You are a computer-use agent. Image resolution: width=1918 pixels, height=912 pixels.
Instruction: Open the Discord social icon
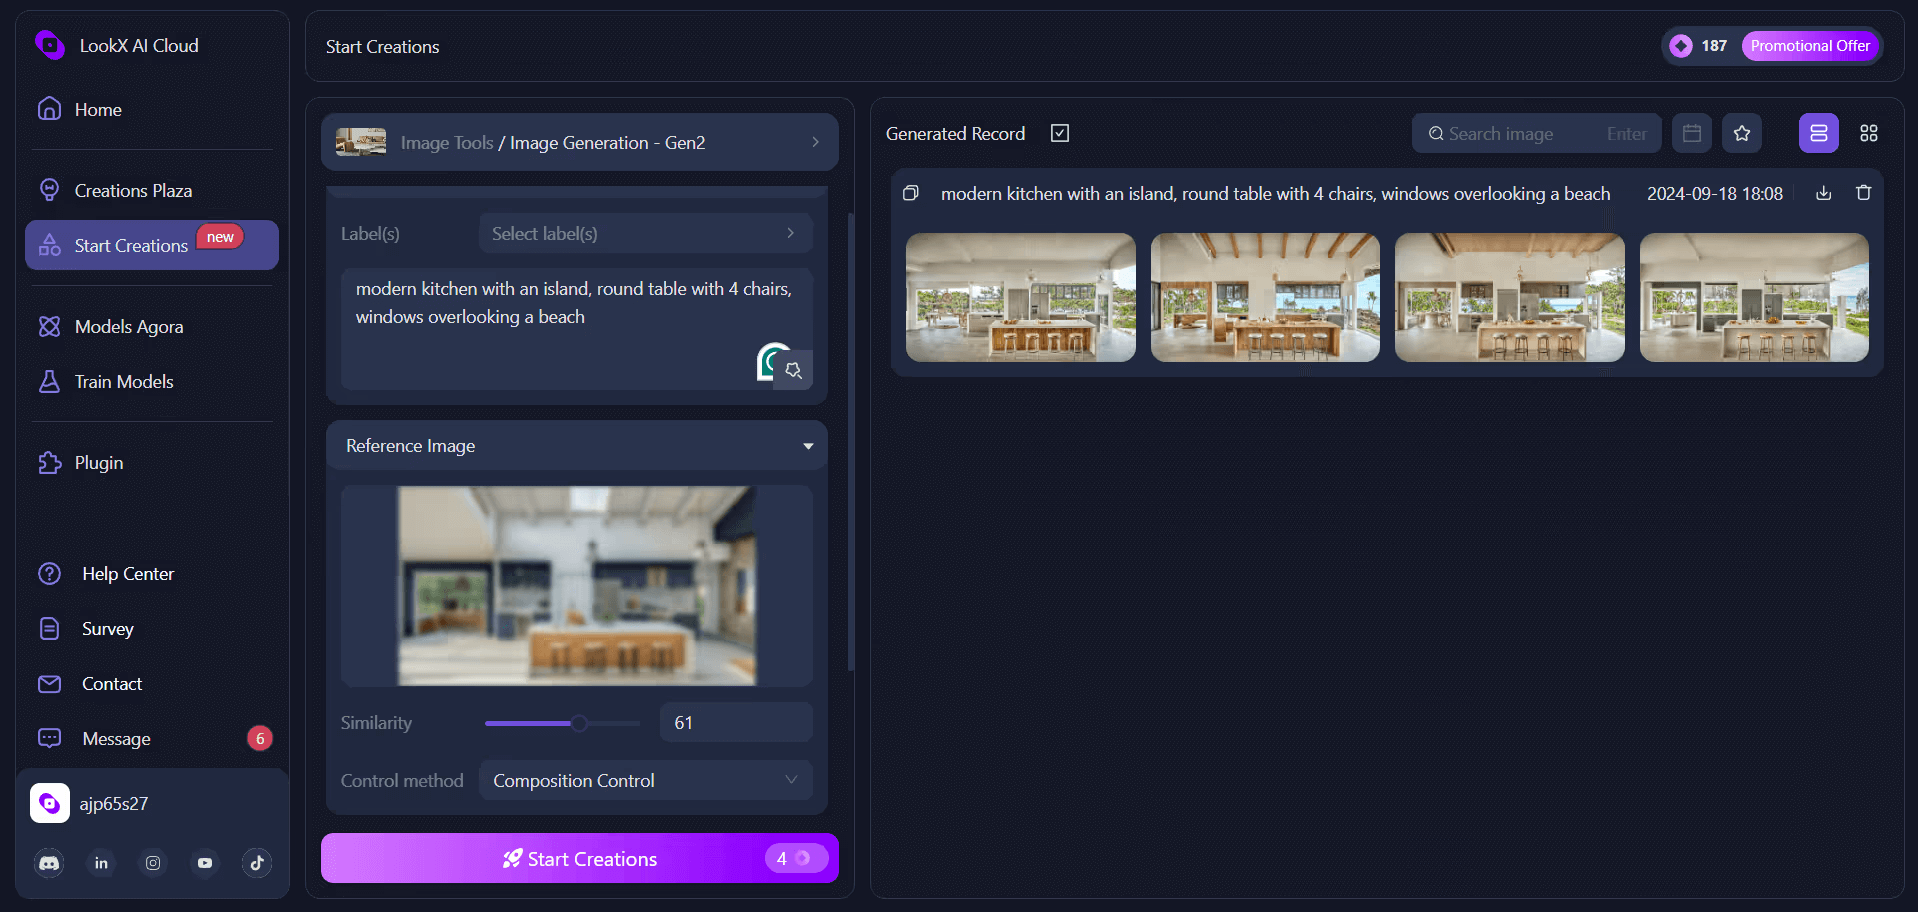pos(49,863)
